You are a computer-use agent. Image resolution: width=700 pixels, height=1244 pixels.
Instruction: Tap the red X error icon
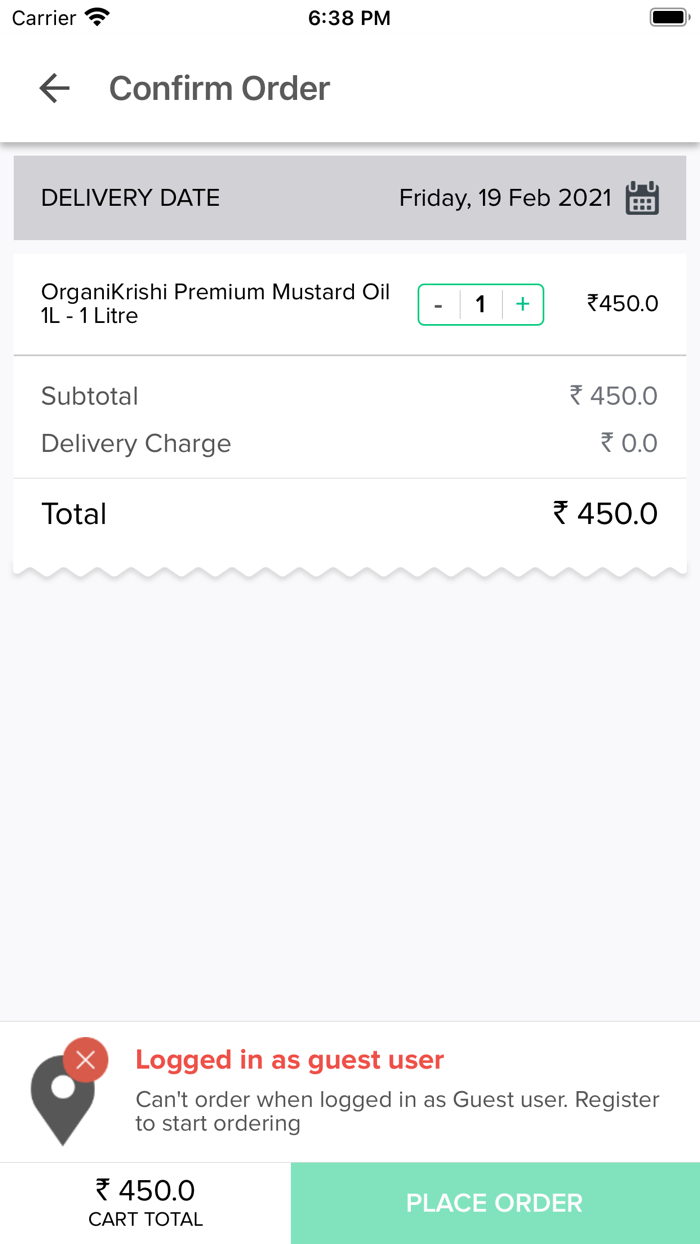pyautogui.click(x=85, y=1060)
